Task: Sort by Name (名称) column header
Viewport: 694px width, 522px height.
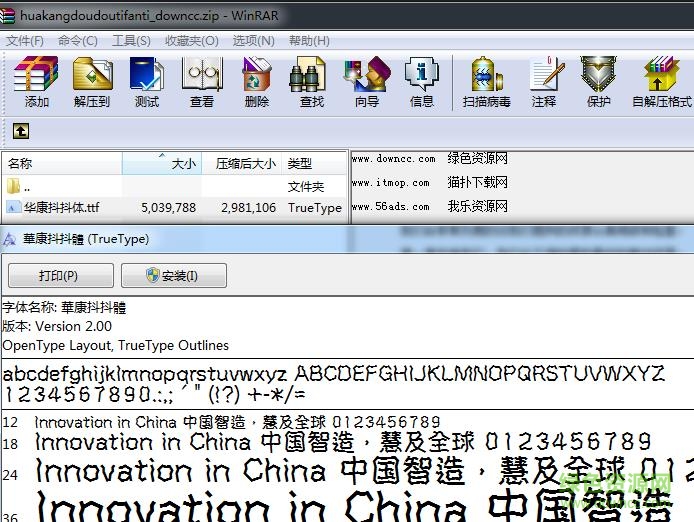Action: pyautogui.click(x=62, y=163)
